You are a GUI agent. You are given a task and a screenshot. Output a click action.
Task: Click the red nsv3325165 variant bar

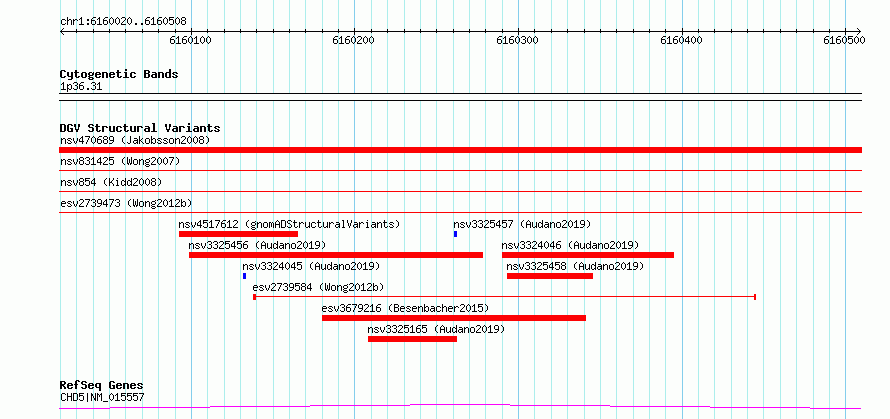(413, 339)
